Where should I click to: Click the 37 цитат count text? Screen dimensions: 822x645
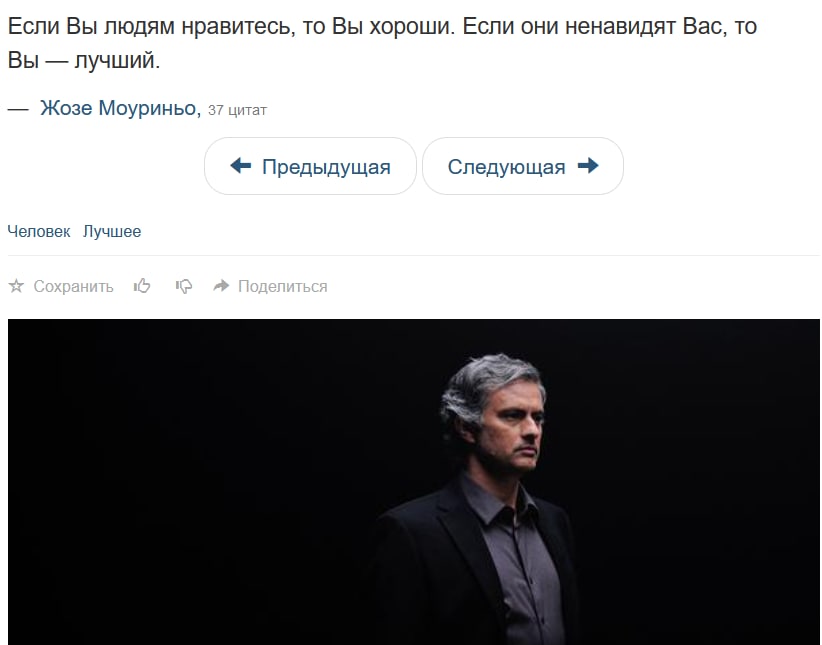point(237,110)
